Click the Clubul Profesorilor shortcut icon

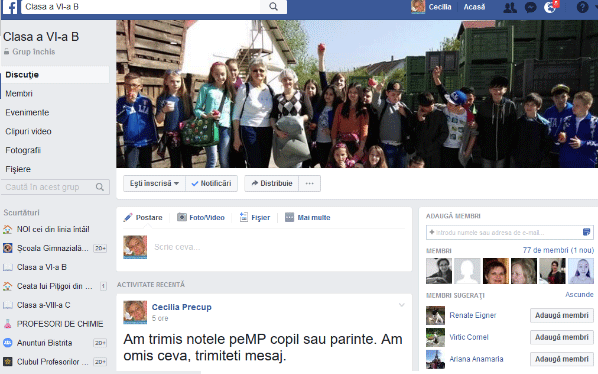point(8,361)
